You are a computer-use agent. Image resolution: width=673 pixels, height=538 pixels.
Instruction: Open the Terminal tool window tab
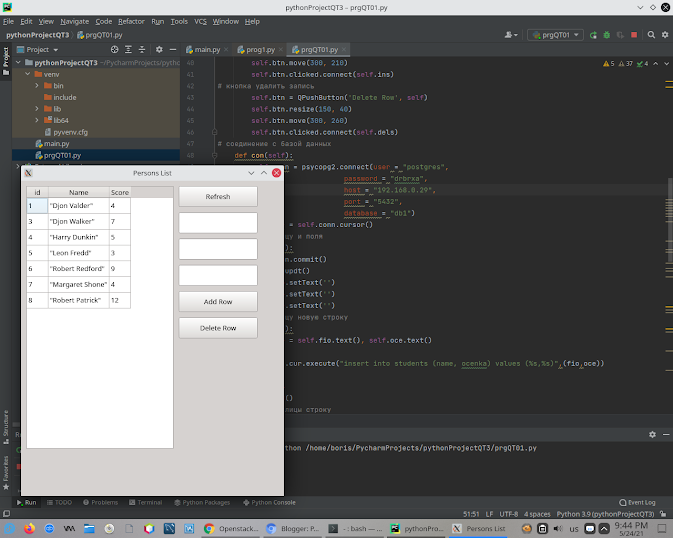tap(146, 502)
